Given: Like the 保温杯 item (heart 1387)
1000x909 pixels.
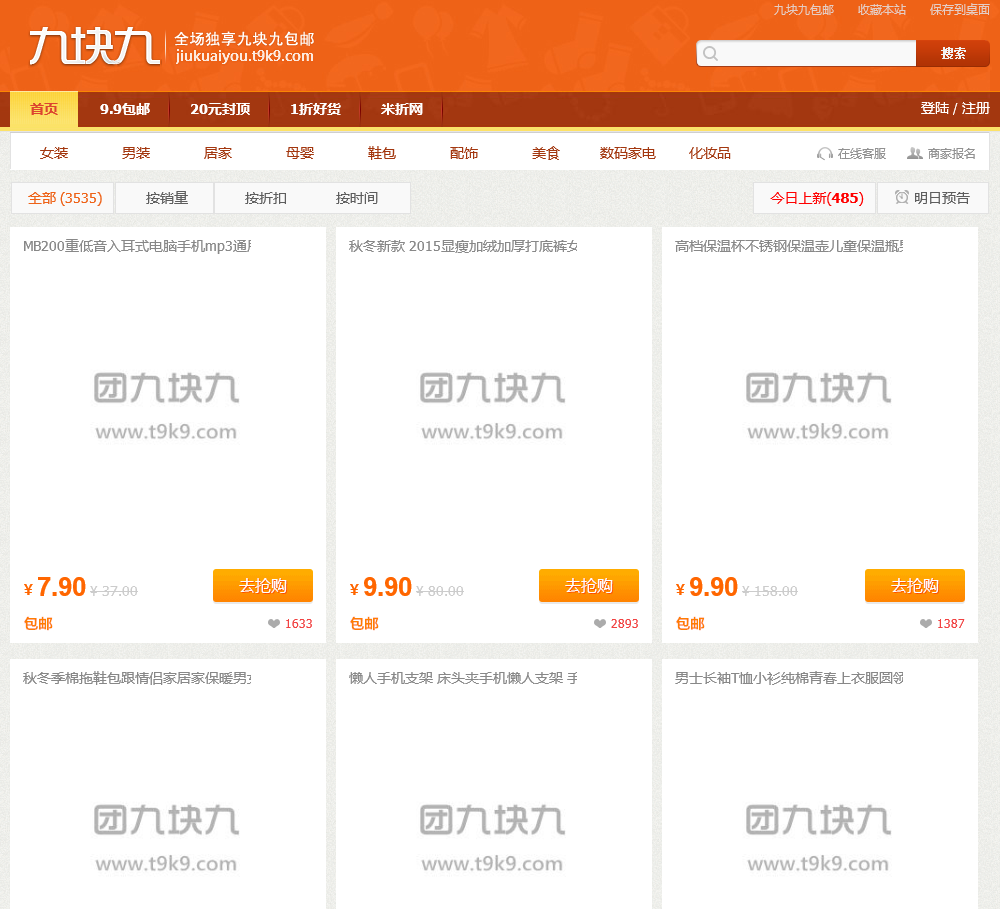Looking at the screenshot, I should pos(925,624).
